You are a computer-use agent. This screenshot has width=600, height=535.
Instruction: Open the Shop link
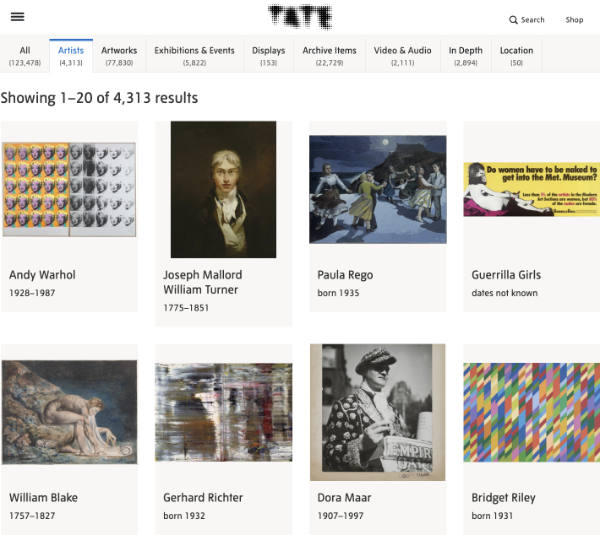click(x=574, y=20)
